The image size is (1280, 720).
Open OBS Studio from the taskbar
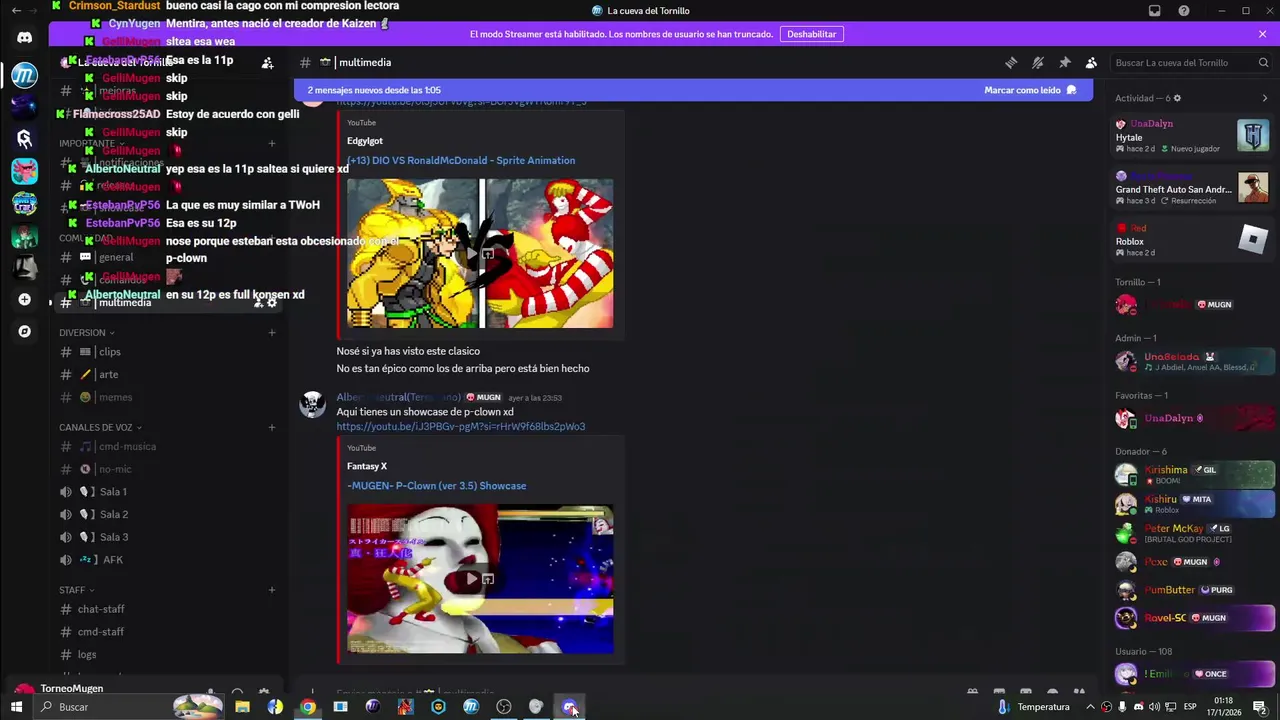pos(504,707)
